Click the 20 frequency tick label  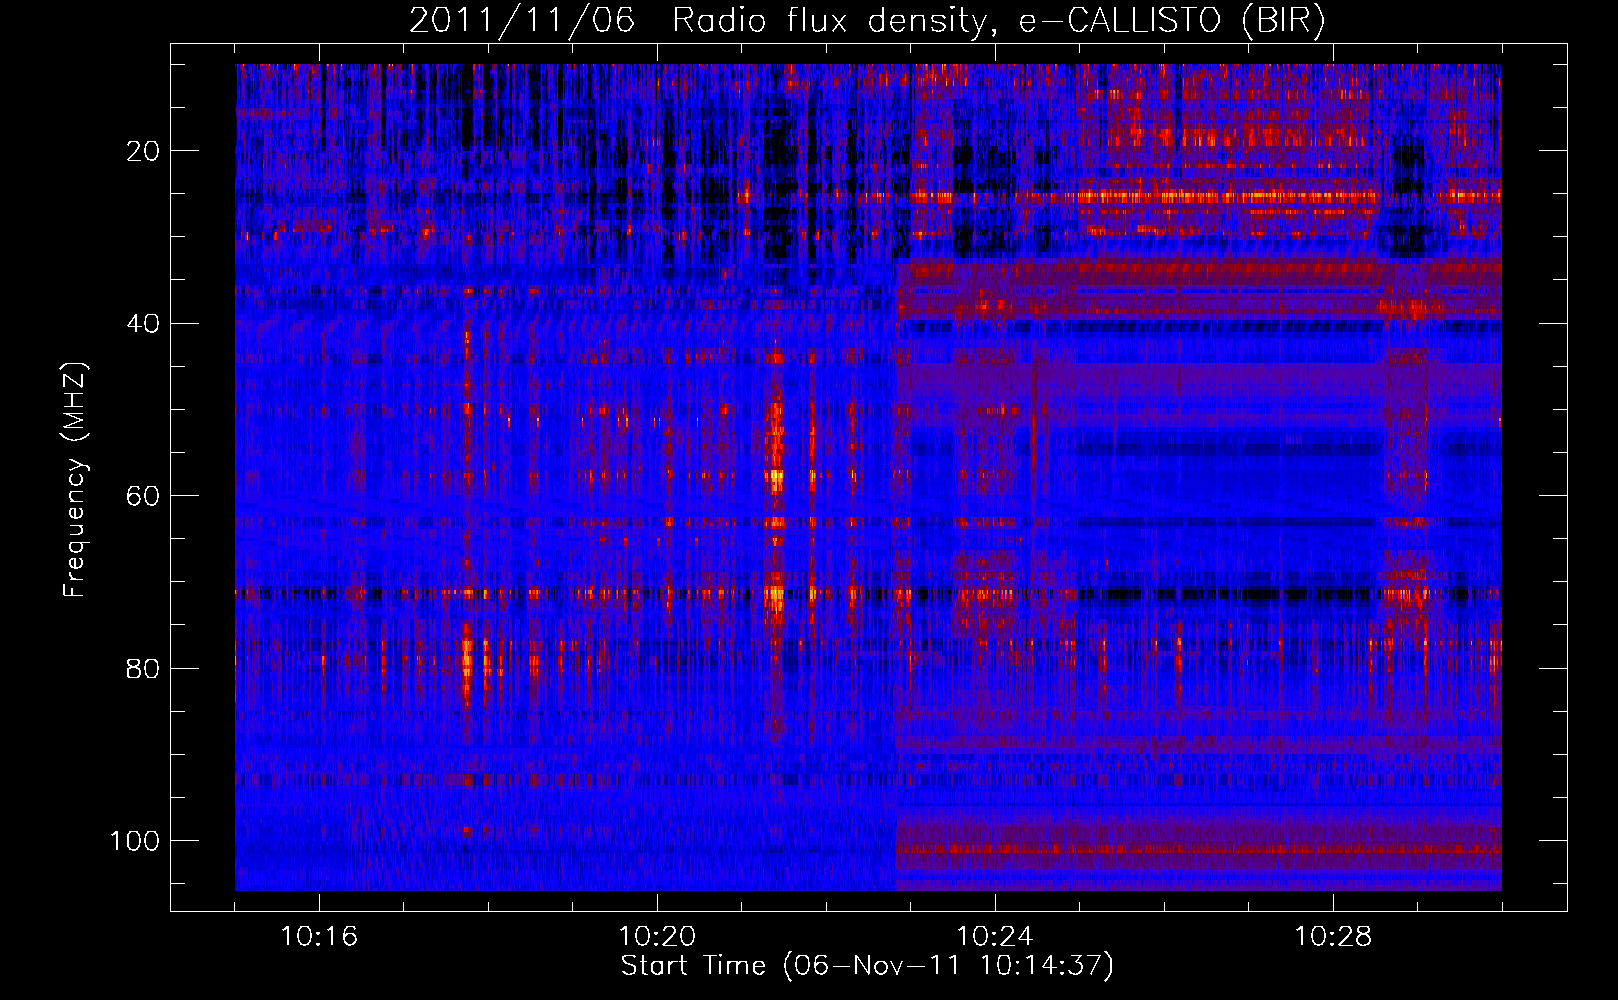[144, 152]
